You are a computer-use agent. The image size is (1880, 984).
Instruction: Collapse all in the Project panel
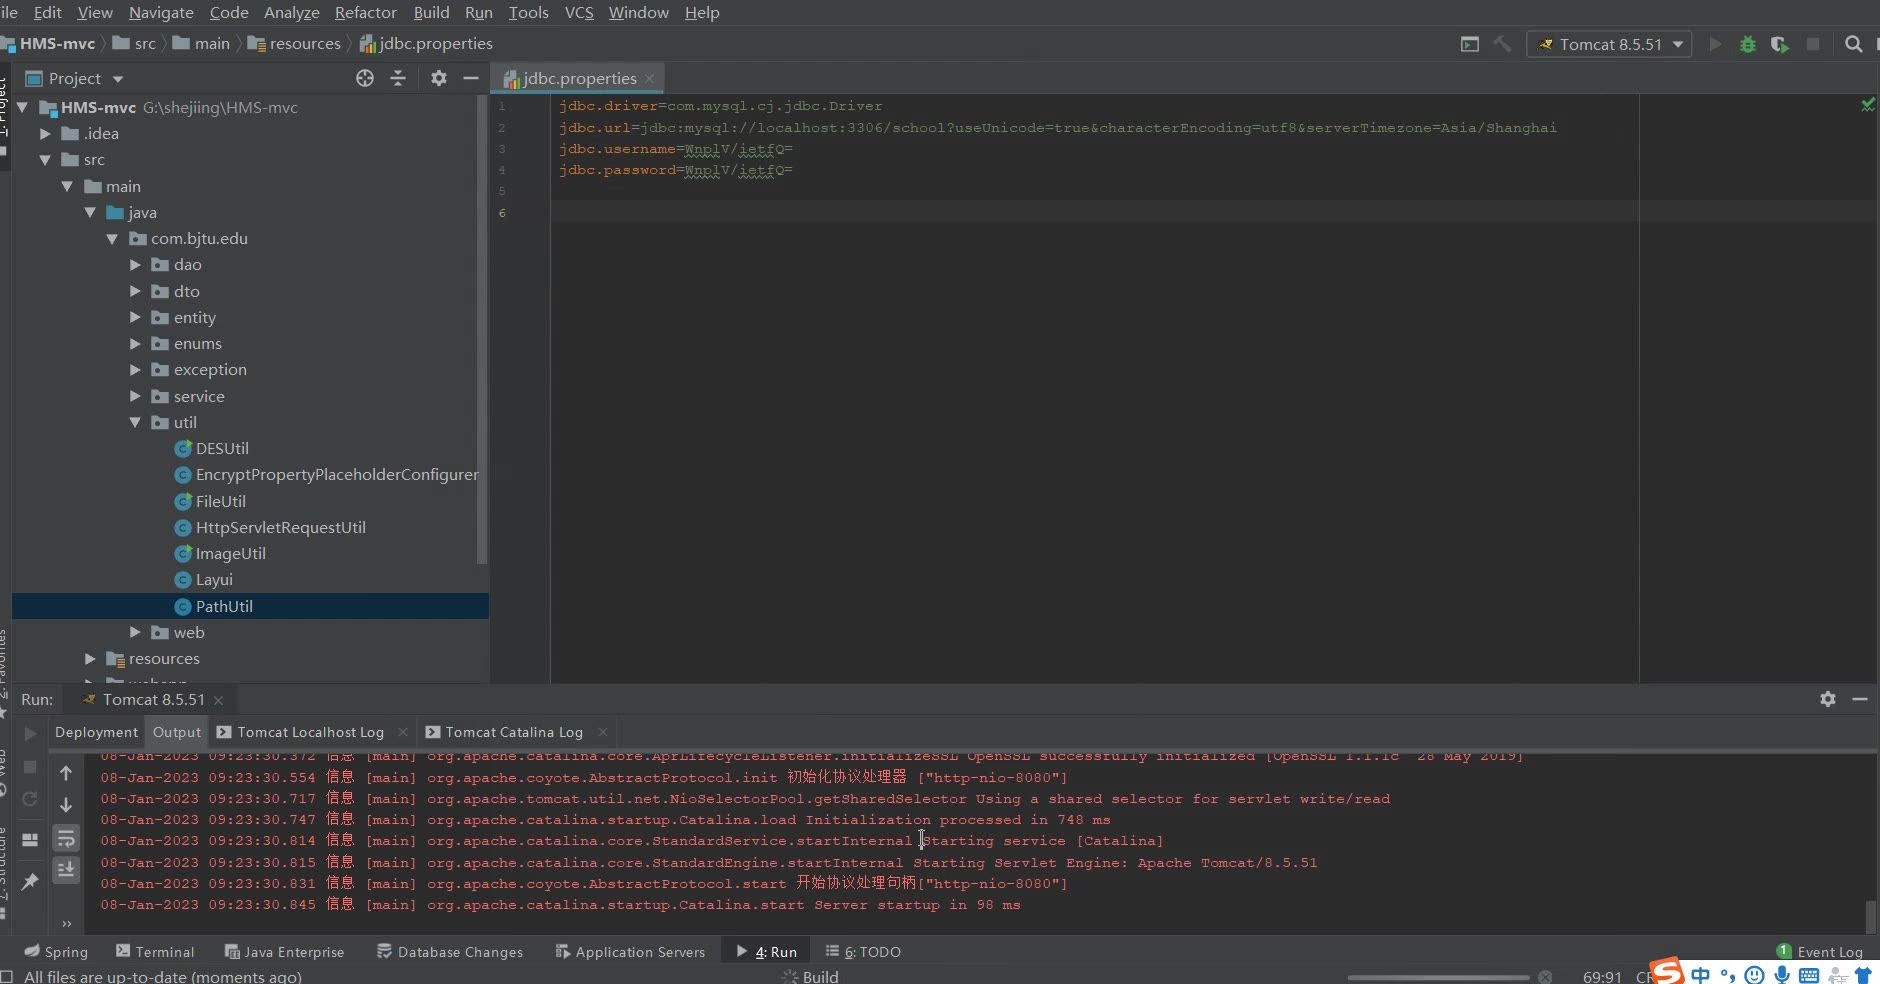[398, 78]
